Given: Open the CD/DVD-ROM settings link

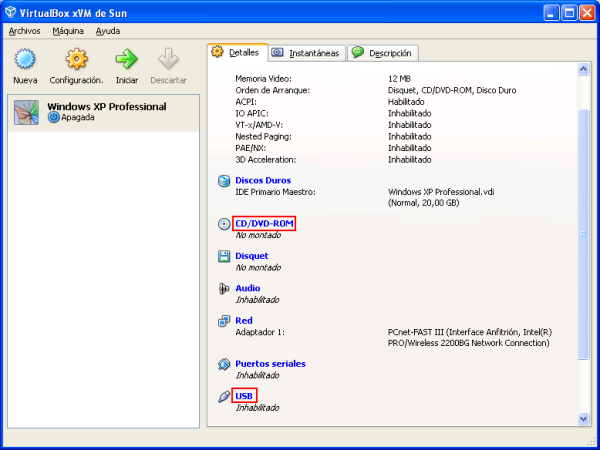Looking at the screenshot, I should tap(264, 223).
